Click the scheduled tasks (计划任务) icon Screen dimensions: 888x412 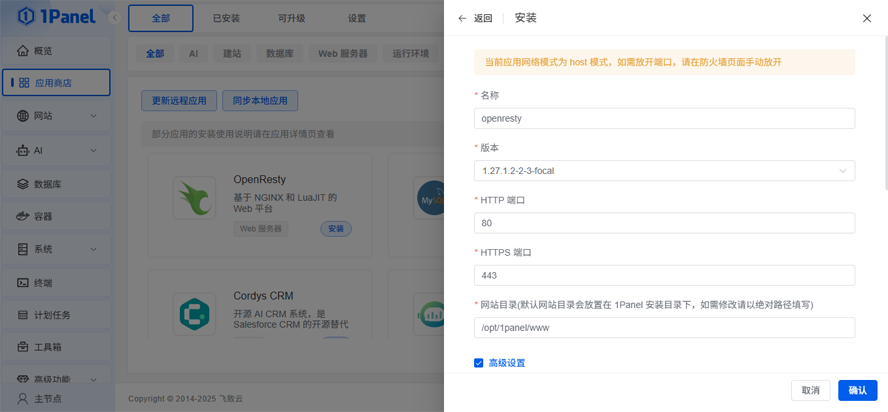coord(23,315)
